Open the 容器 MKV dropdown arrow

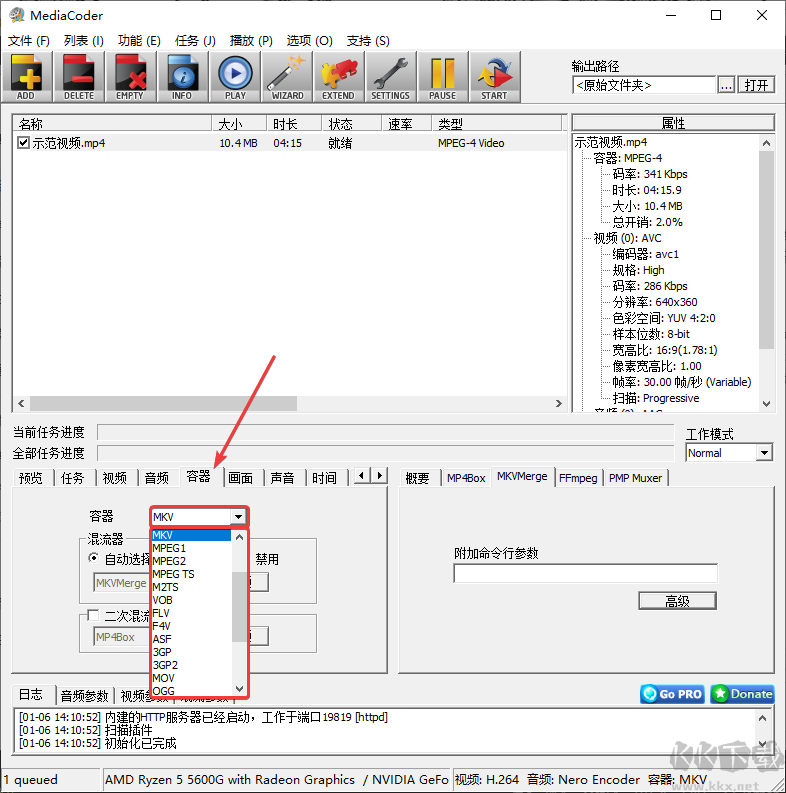238,517
